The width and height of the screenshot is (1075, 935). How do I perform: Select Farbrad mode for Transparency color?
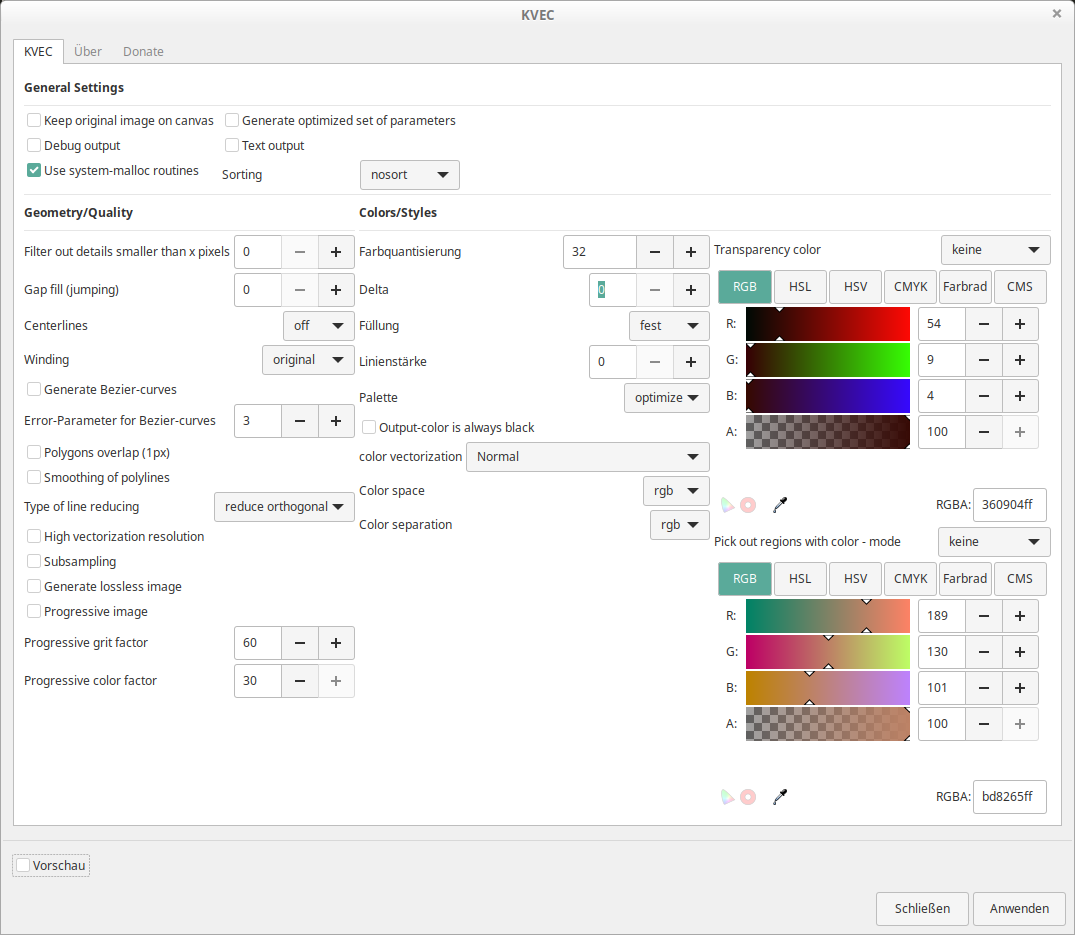pos(965,287)
